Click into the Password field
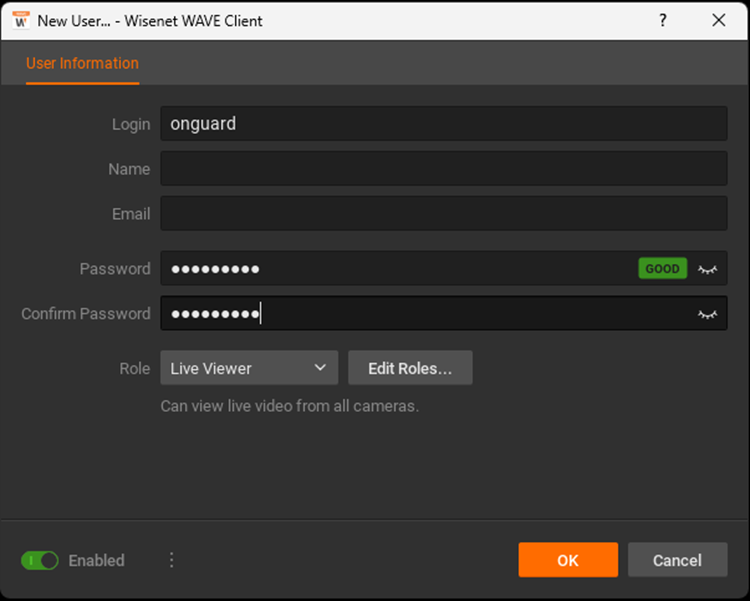 coord(444,268)
